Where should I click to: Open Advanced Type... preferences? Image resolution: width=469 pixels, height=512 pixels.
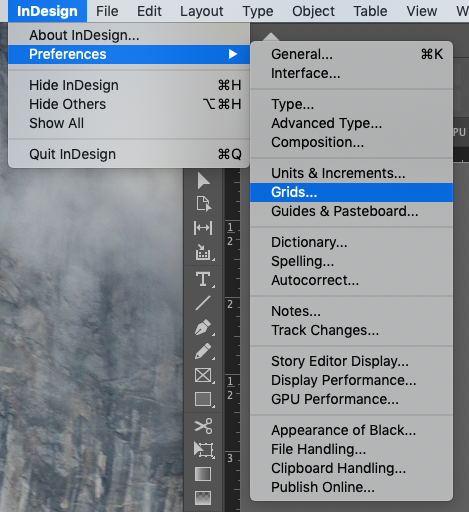pyautogui.click(x=351, y=123)
